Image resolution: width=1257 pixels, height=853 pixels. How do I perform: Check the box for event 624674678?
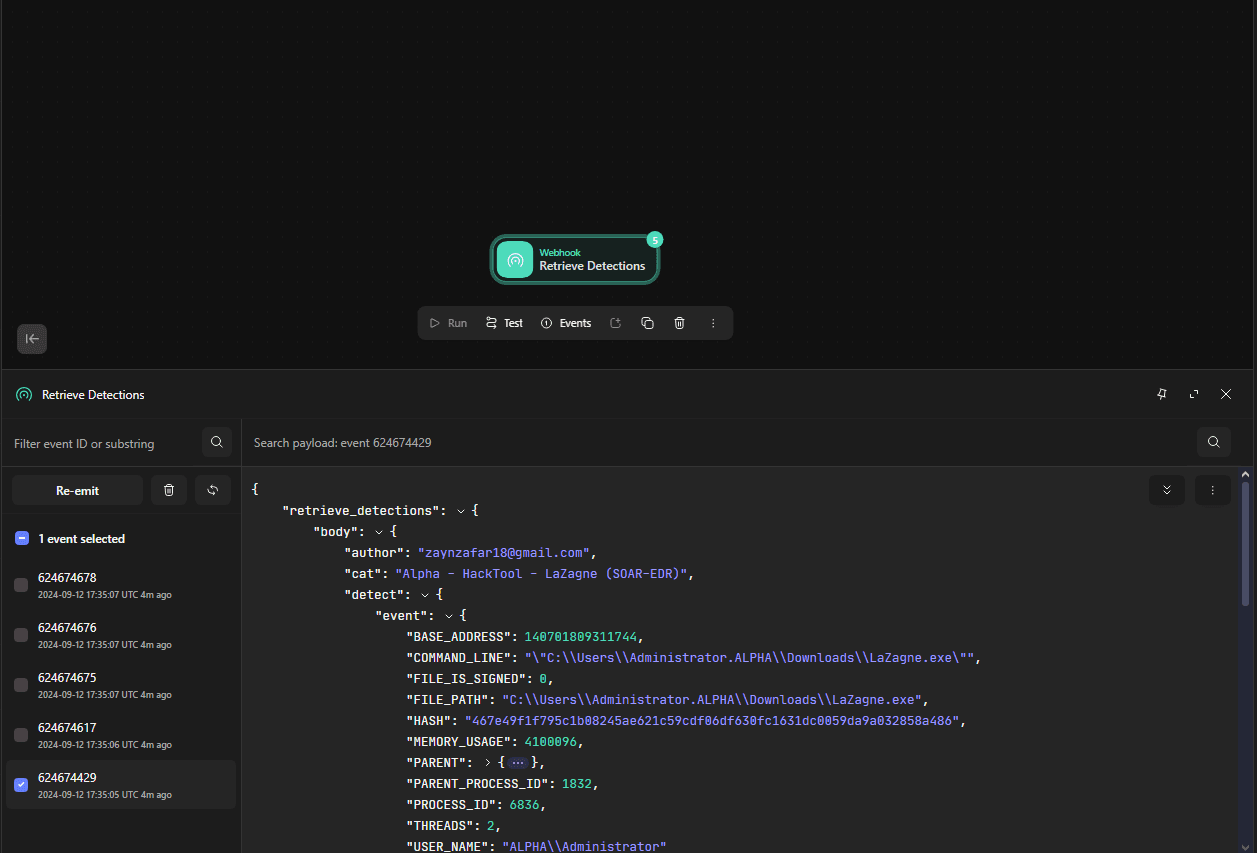(x=21, y=585)
